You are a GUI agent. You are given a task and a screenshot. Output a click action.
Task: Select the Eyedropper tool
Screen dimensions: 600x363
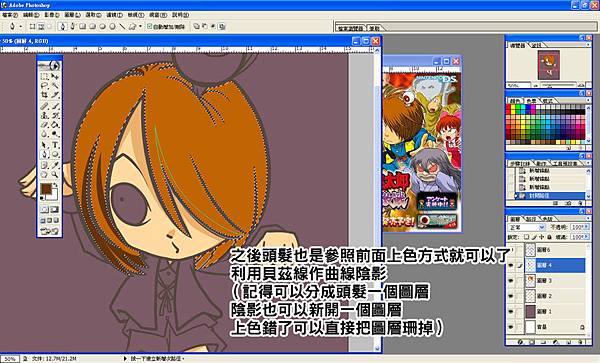55,165
